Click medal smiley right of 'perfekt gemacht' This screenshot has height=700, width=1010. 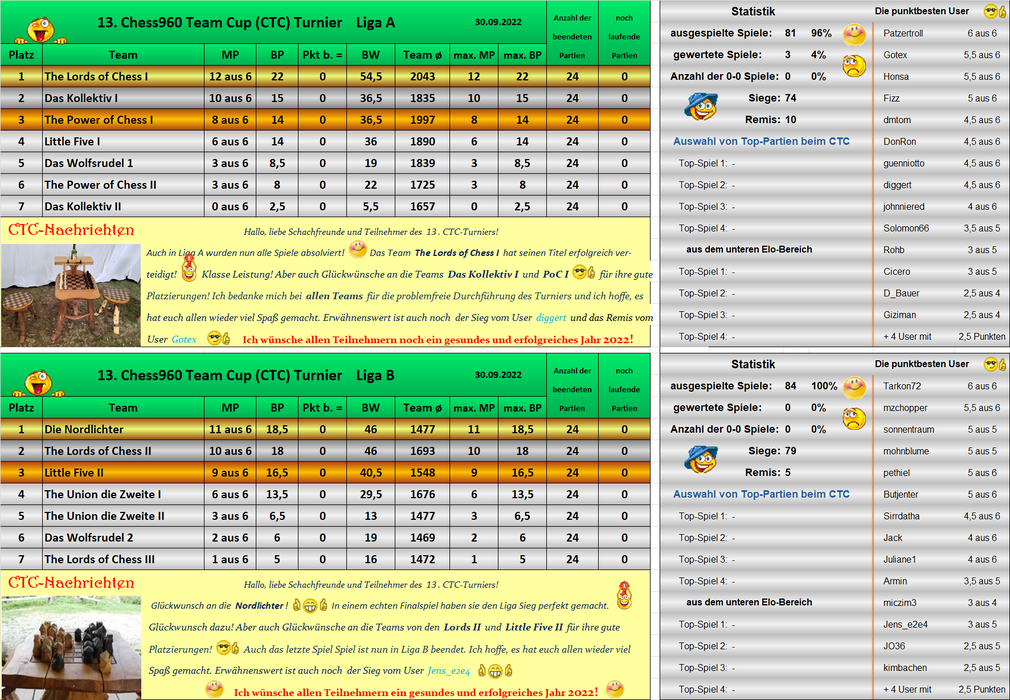click(x=624, y=596)
